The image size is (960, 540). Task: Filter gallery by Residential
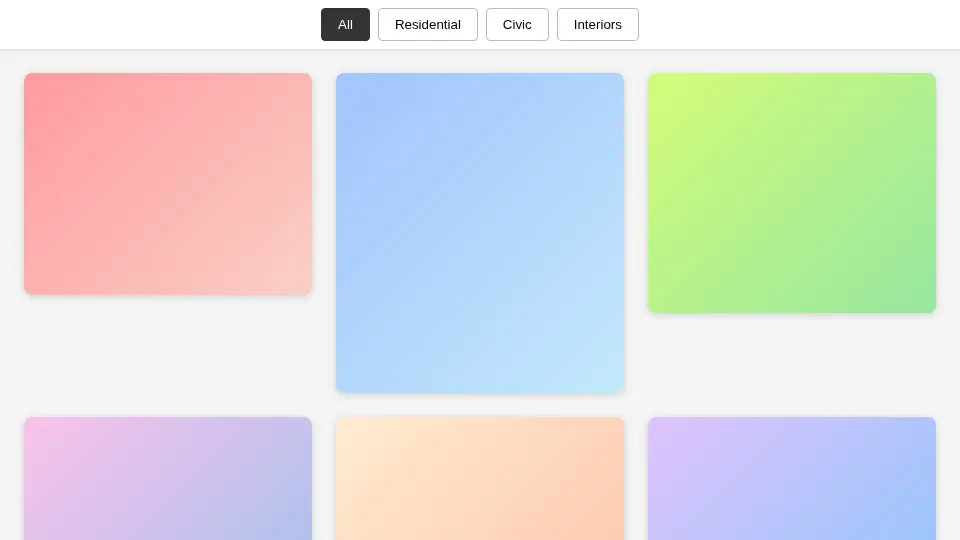point(427,24)
